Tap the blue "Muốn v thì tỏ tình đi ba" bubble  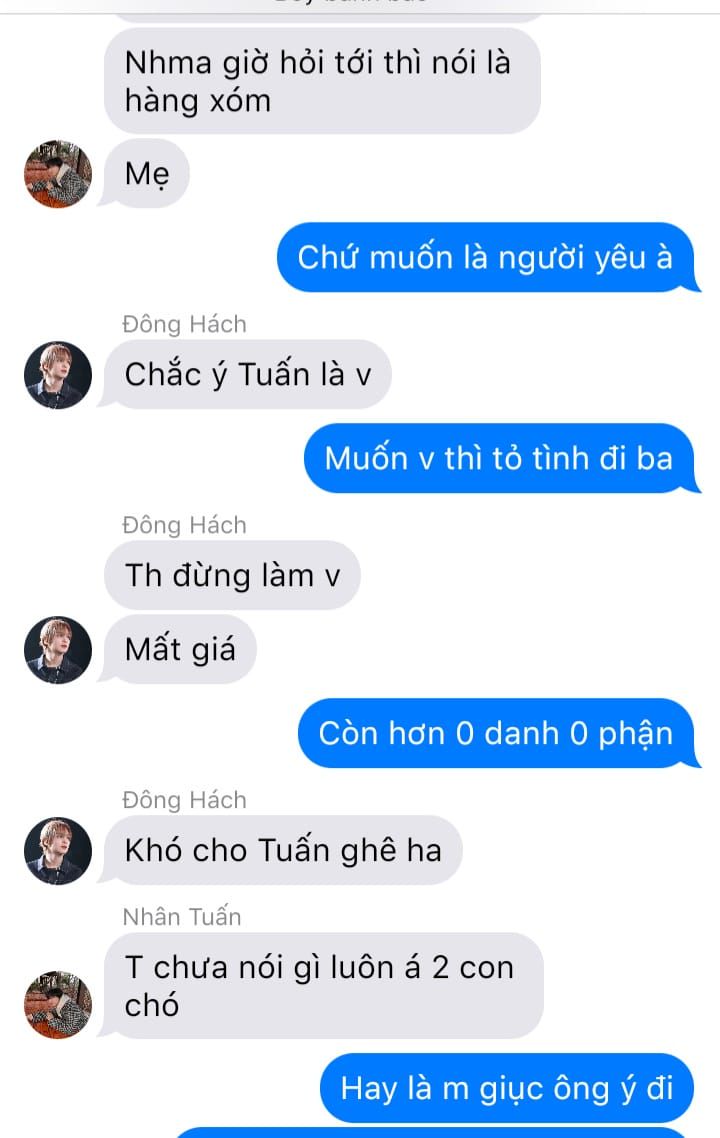click(499, 459)
